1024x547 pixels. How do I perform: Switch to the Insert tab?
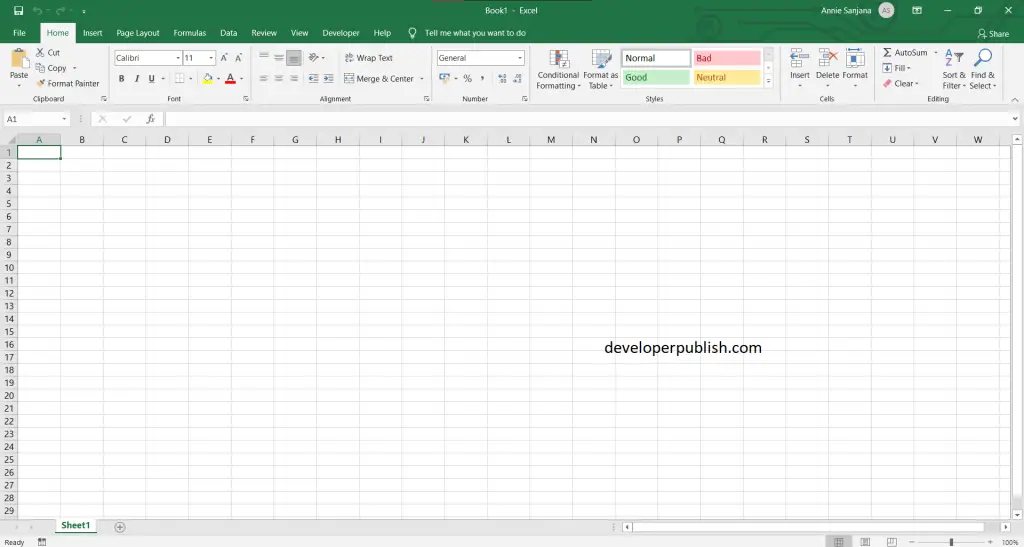point(93,33)
